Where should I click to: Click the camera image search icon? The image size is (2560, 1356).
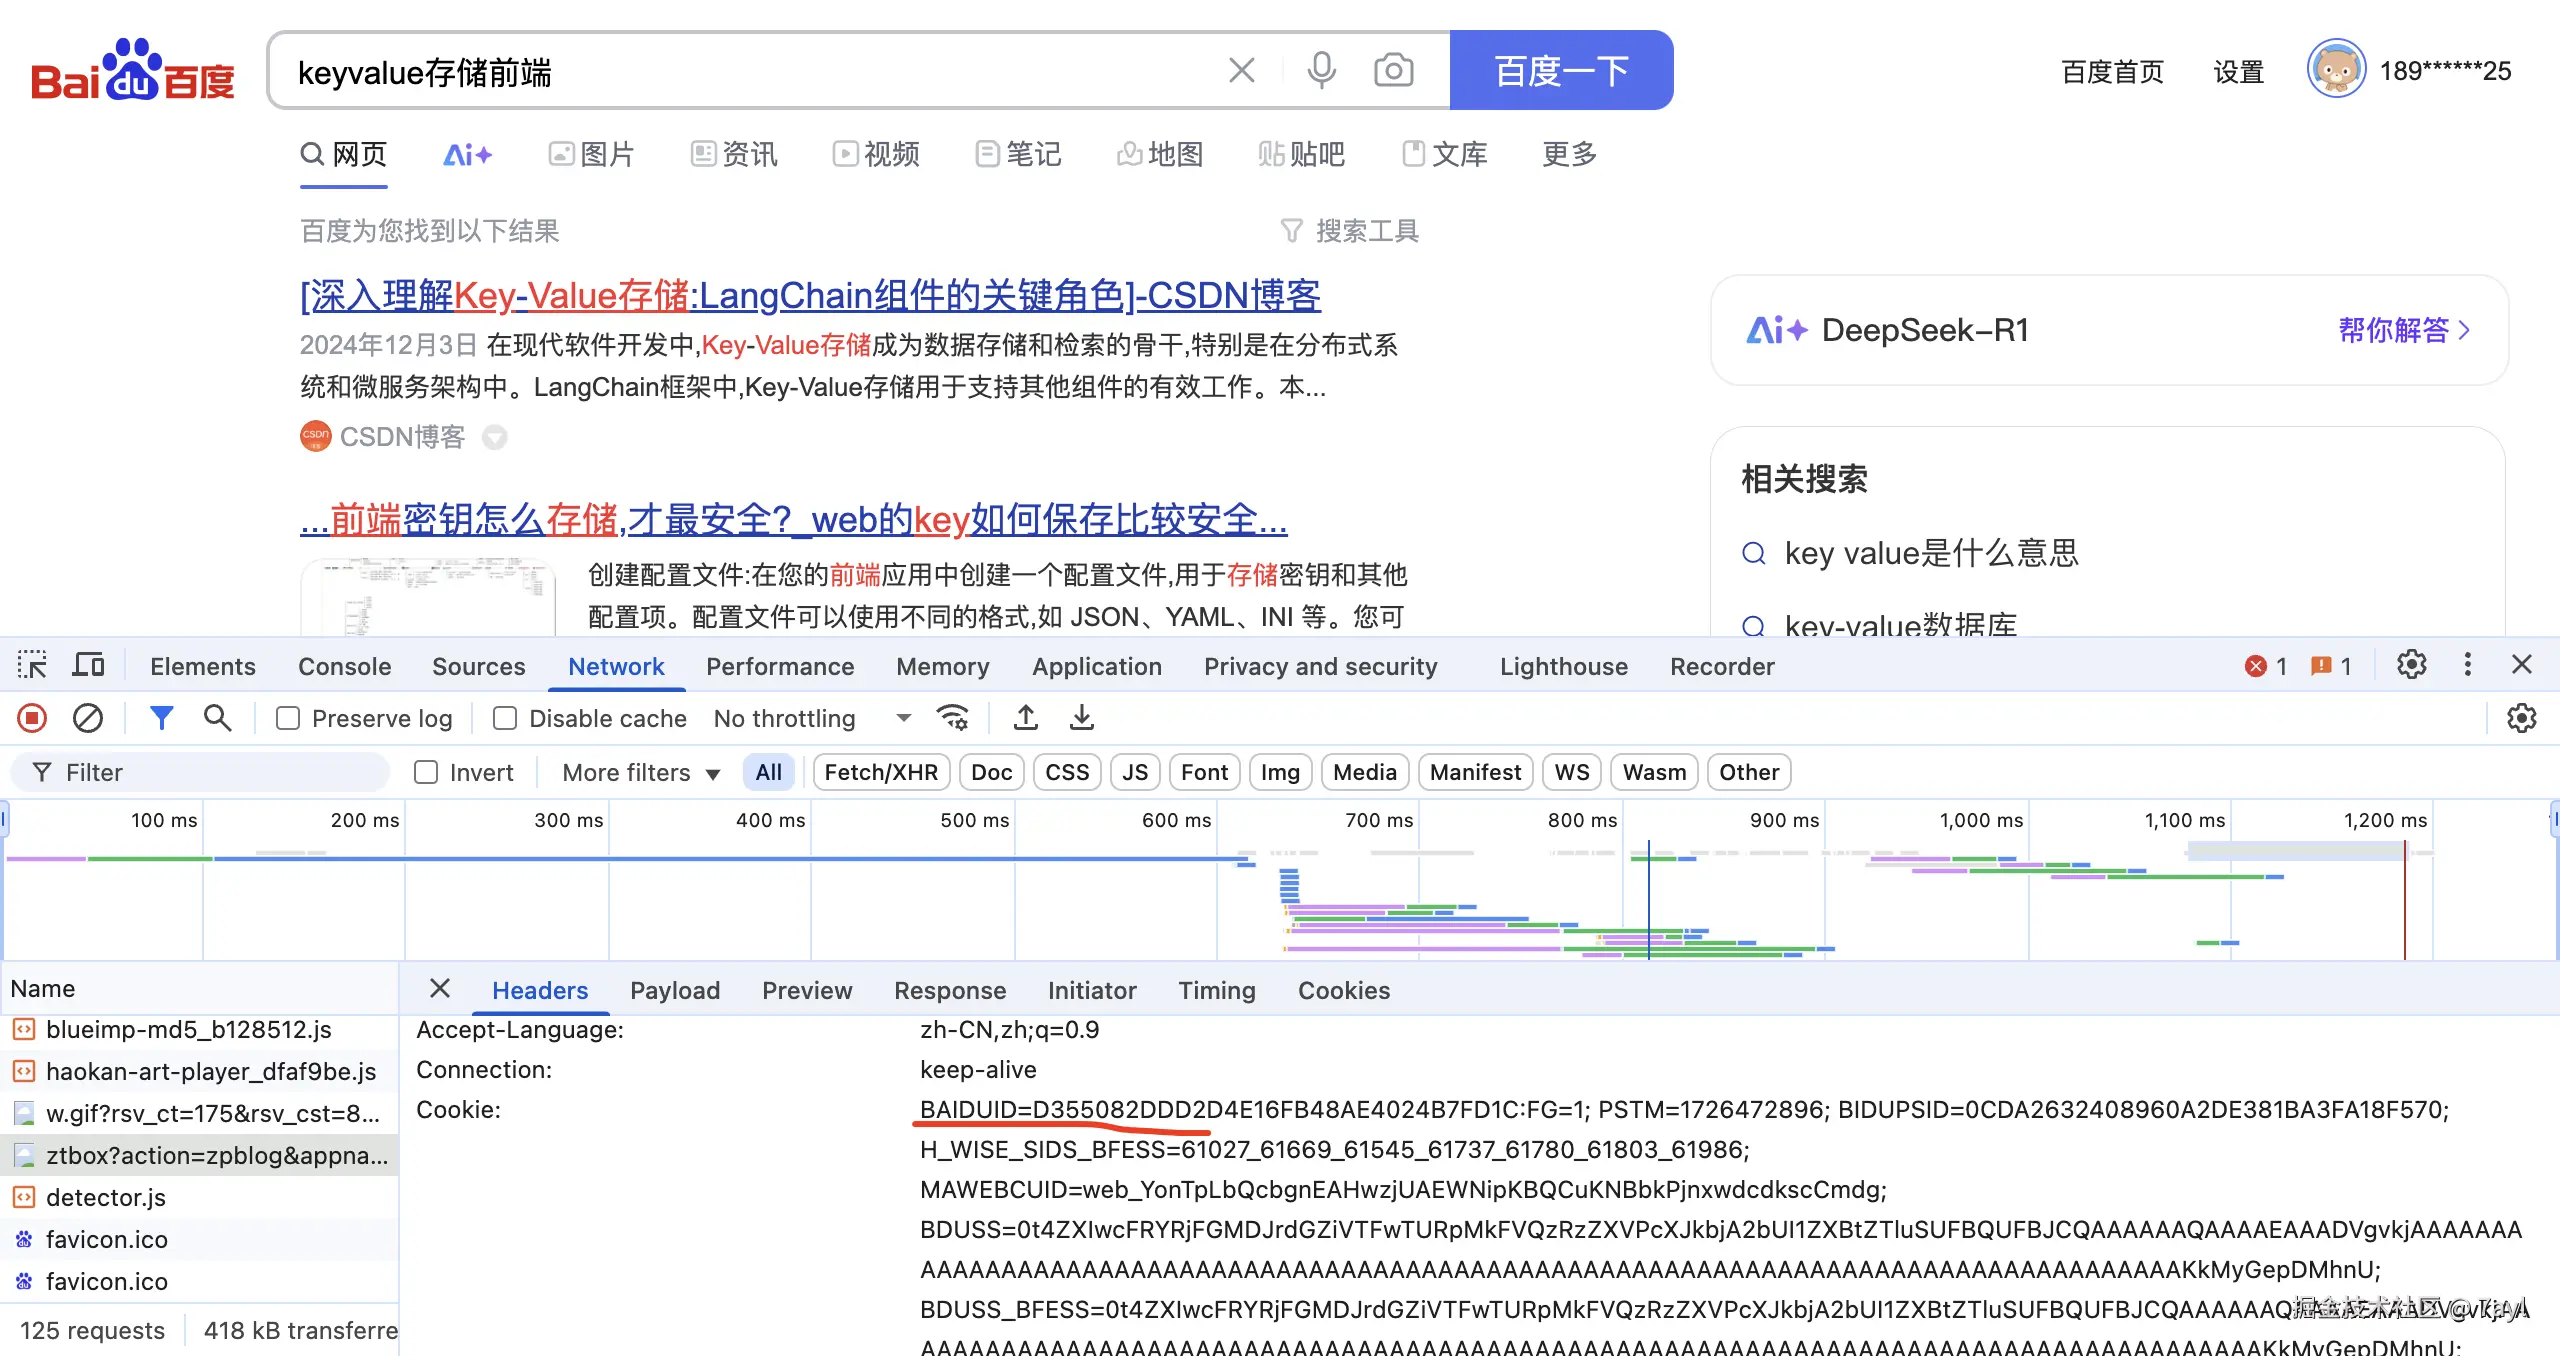1393,70
